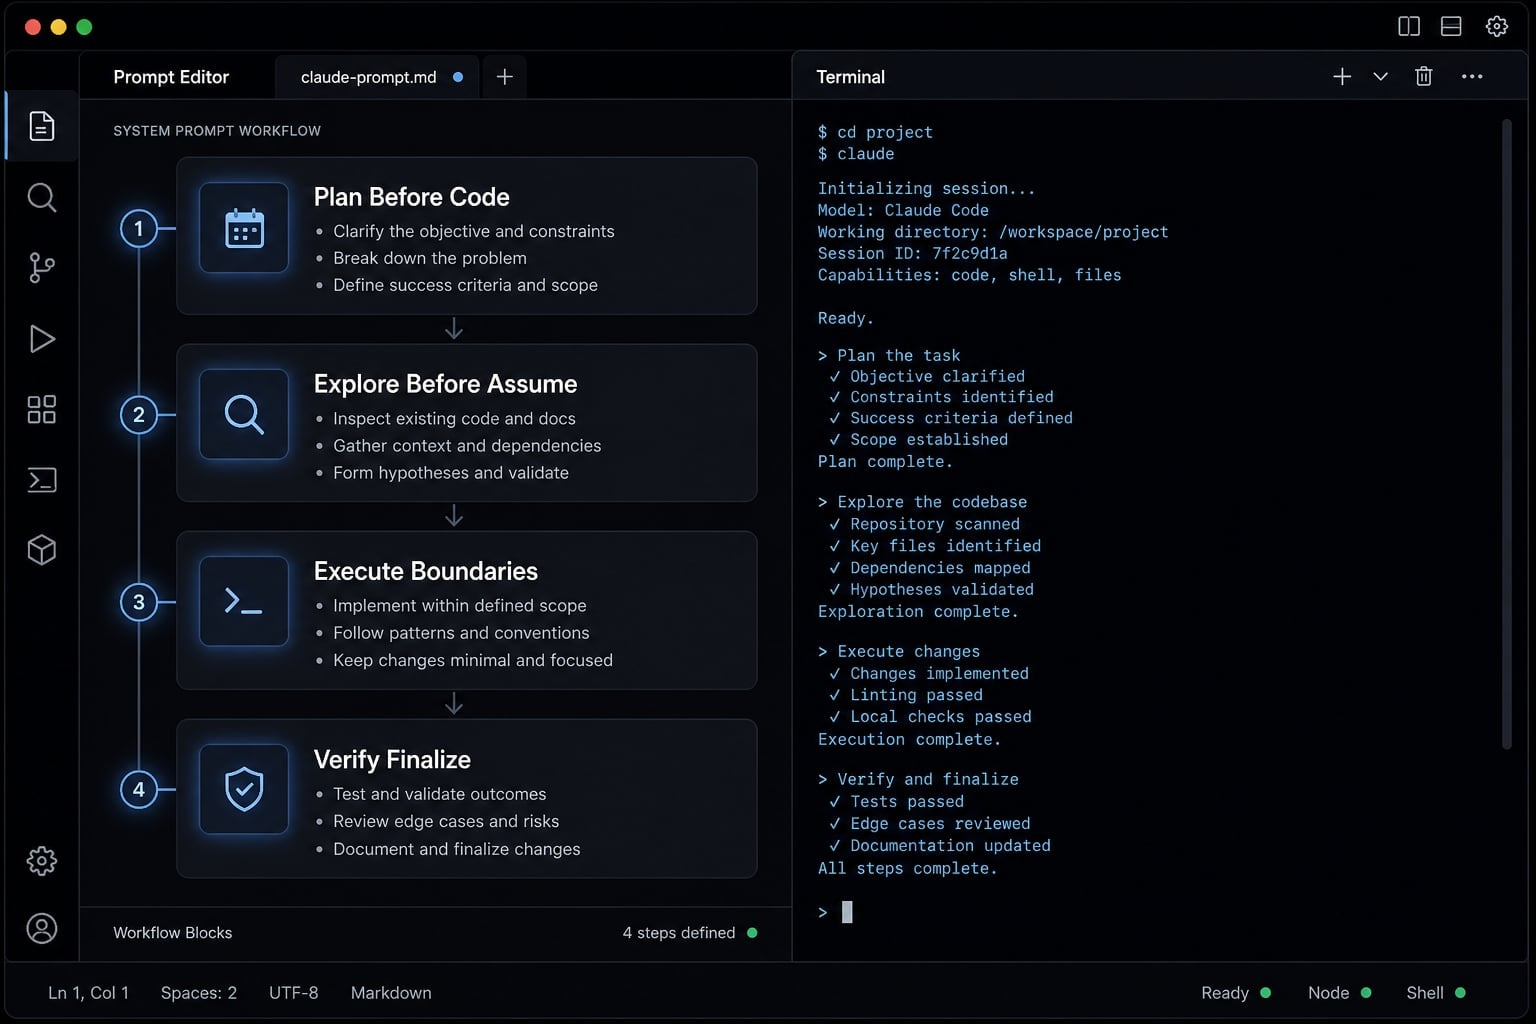Open Explore Before Assume heading

click(446, 384)
